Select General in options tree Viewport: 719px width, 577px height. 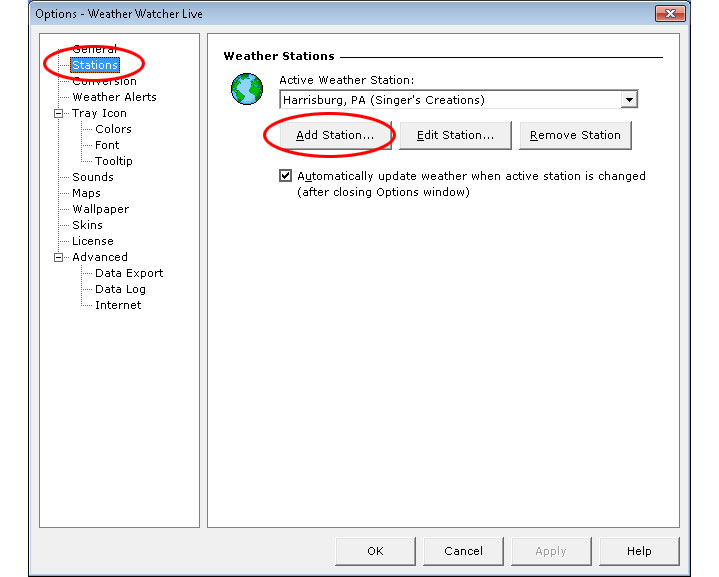click(94, 49)
